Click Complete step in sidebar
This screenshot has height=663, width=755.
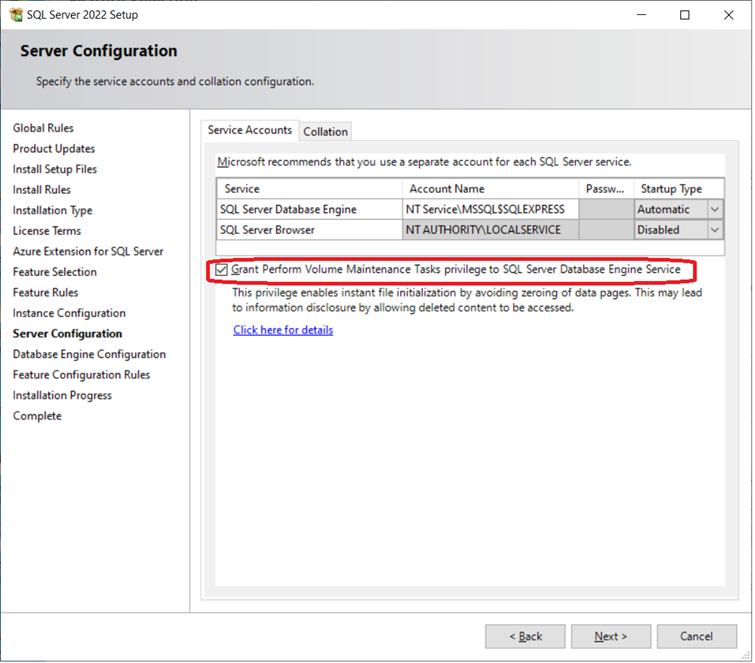tap(38, 416)
